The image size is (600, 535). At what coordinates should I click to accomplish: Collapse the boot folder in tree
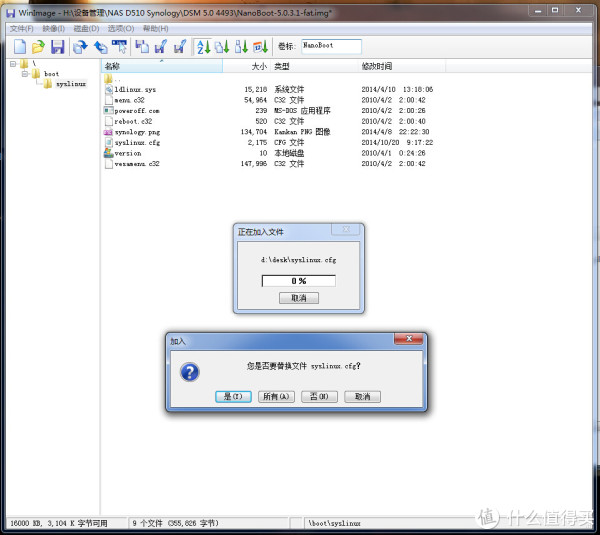pyautogui.click(x=24, y=74)
